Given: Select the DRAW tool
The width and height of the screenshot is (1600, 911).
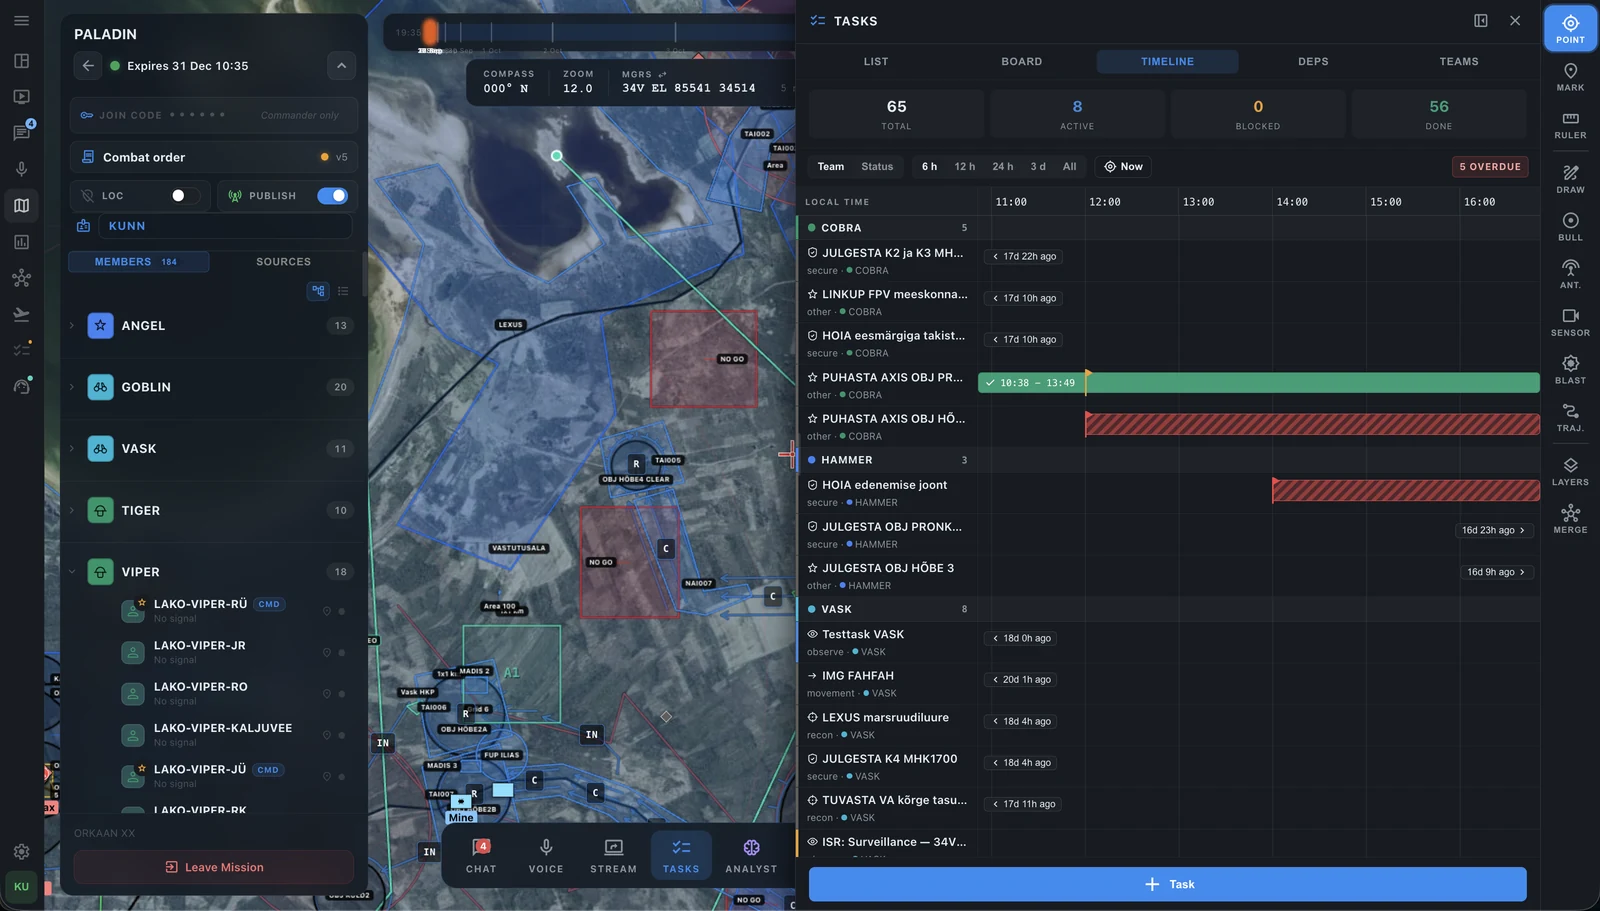Looking at the screenshot, I should [1570, 179].
